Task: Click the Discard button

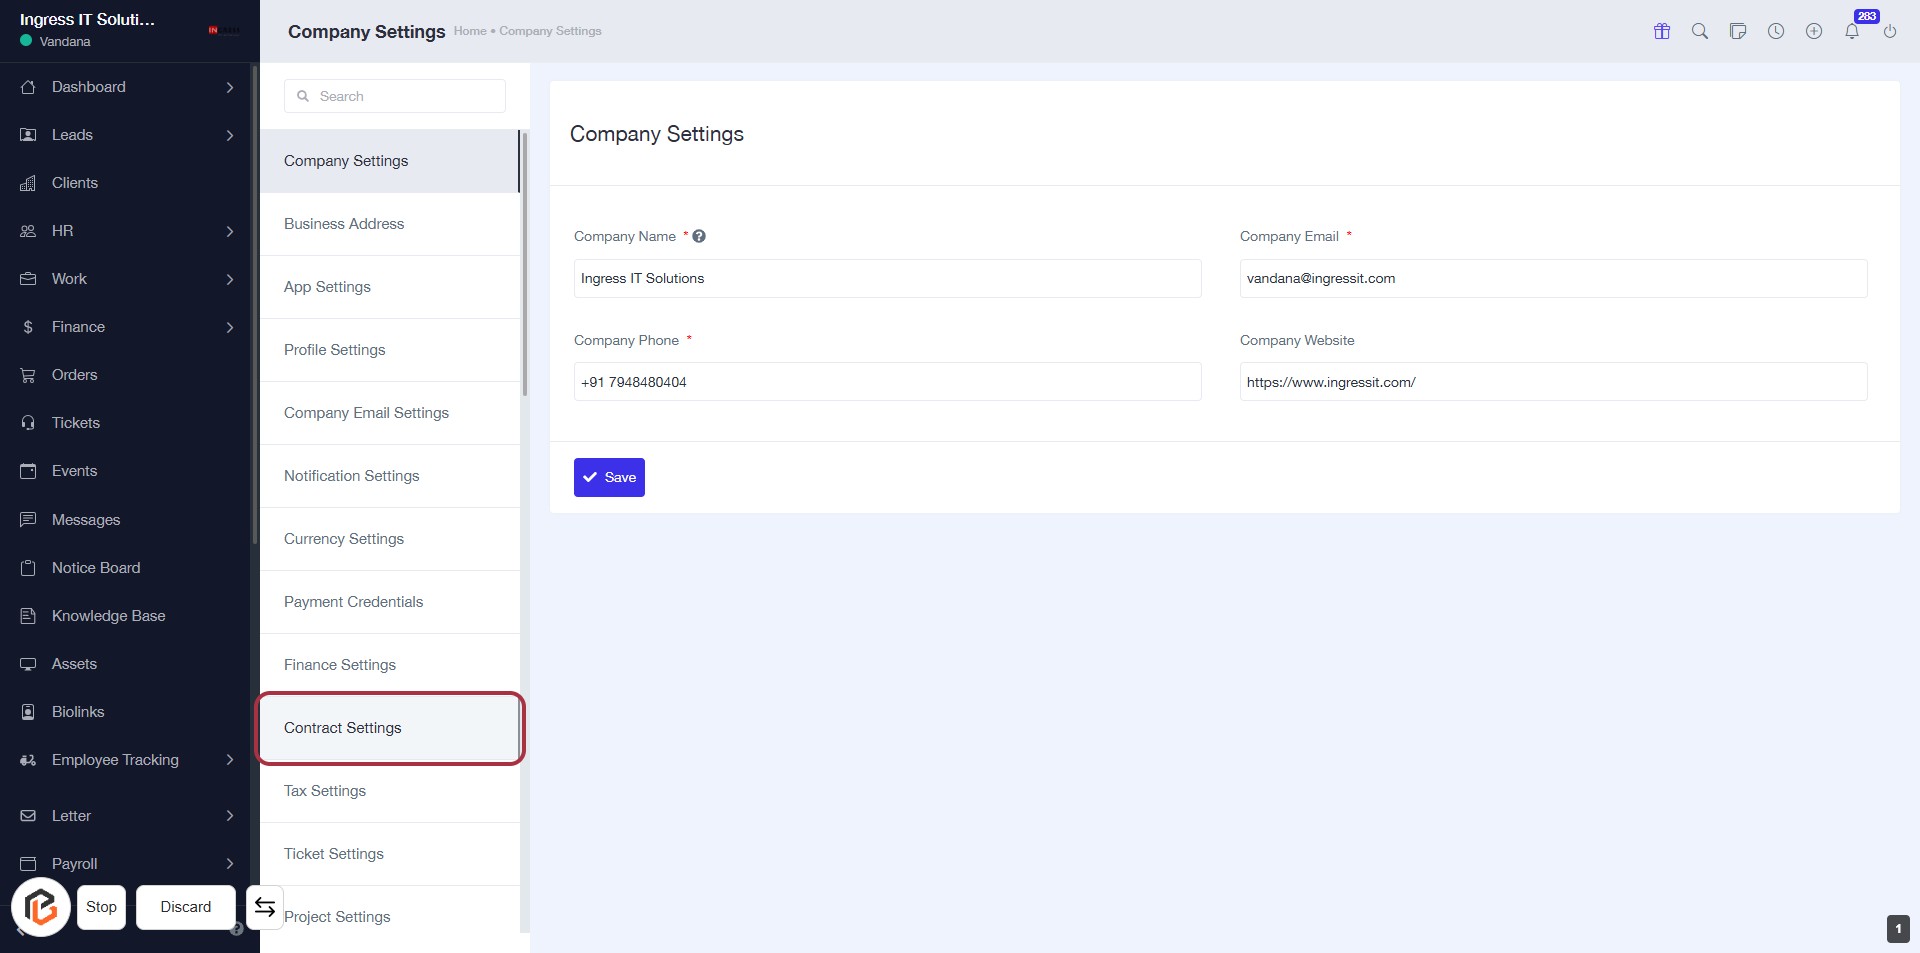Action: pos(186,907)
